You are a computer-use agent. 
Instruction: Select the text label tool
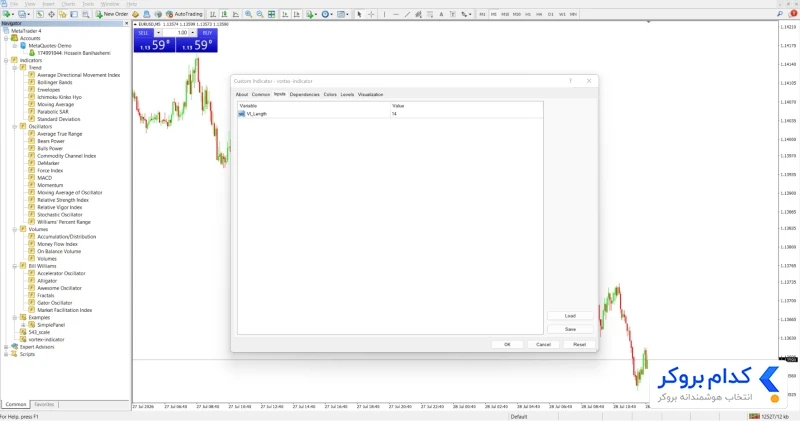(453, 14)
